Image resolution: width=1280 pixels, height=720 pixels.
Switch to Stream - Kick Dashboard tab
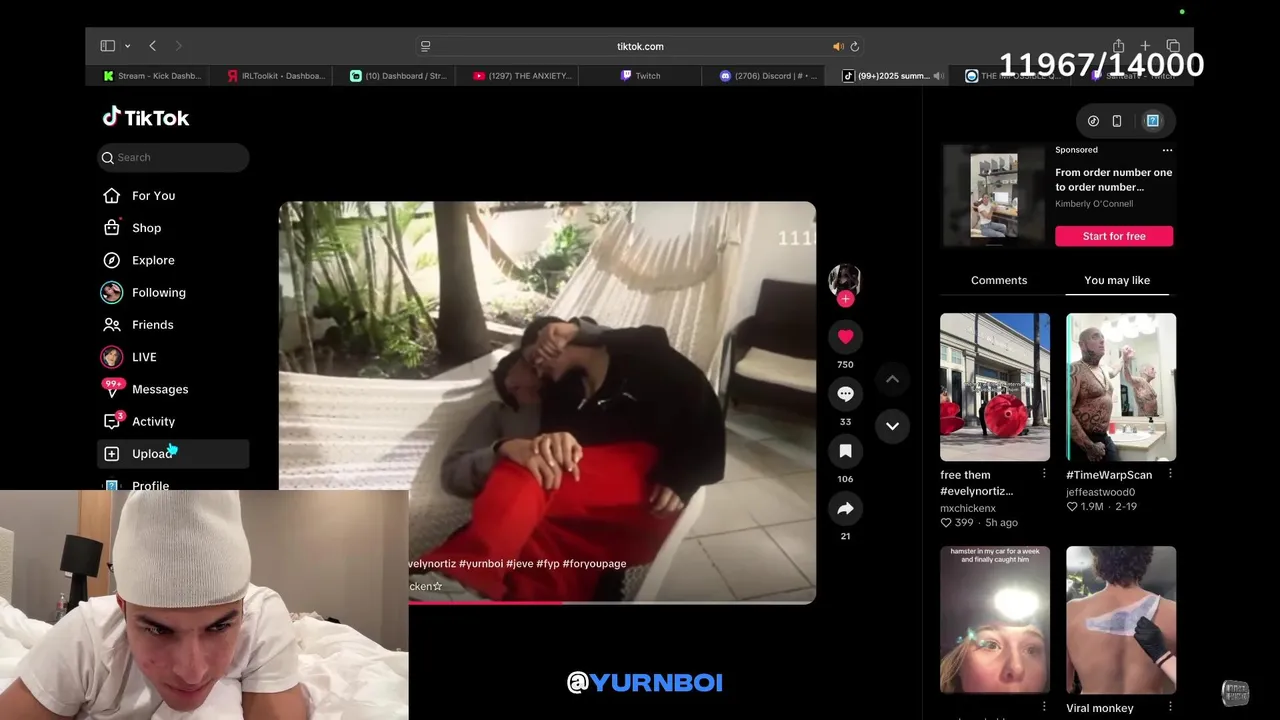click(x=153, y=76)
